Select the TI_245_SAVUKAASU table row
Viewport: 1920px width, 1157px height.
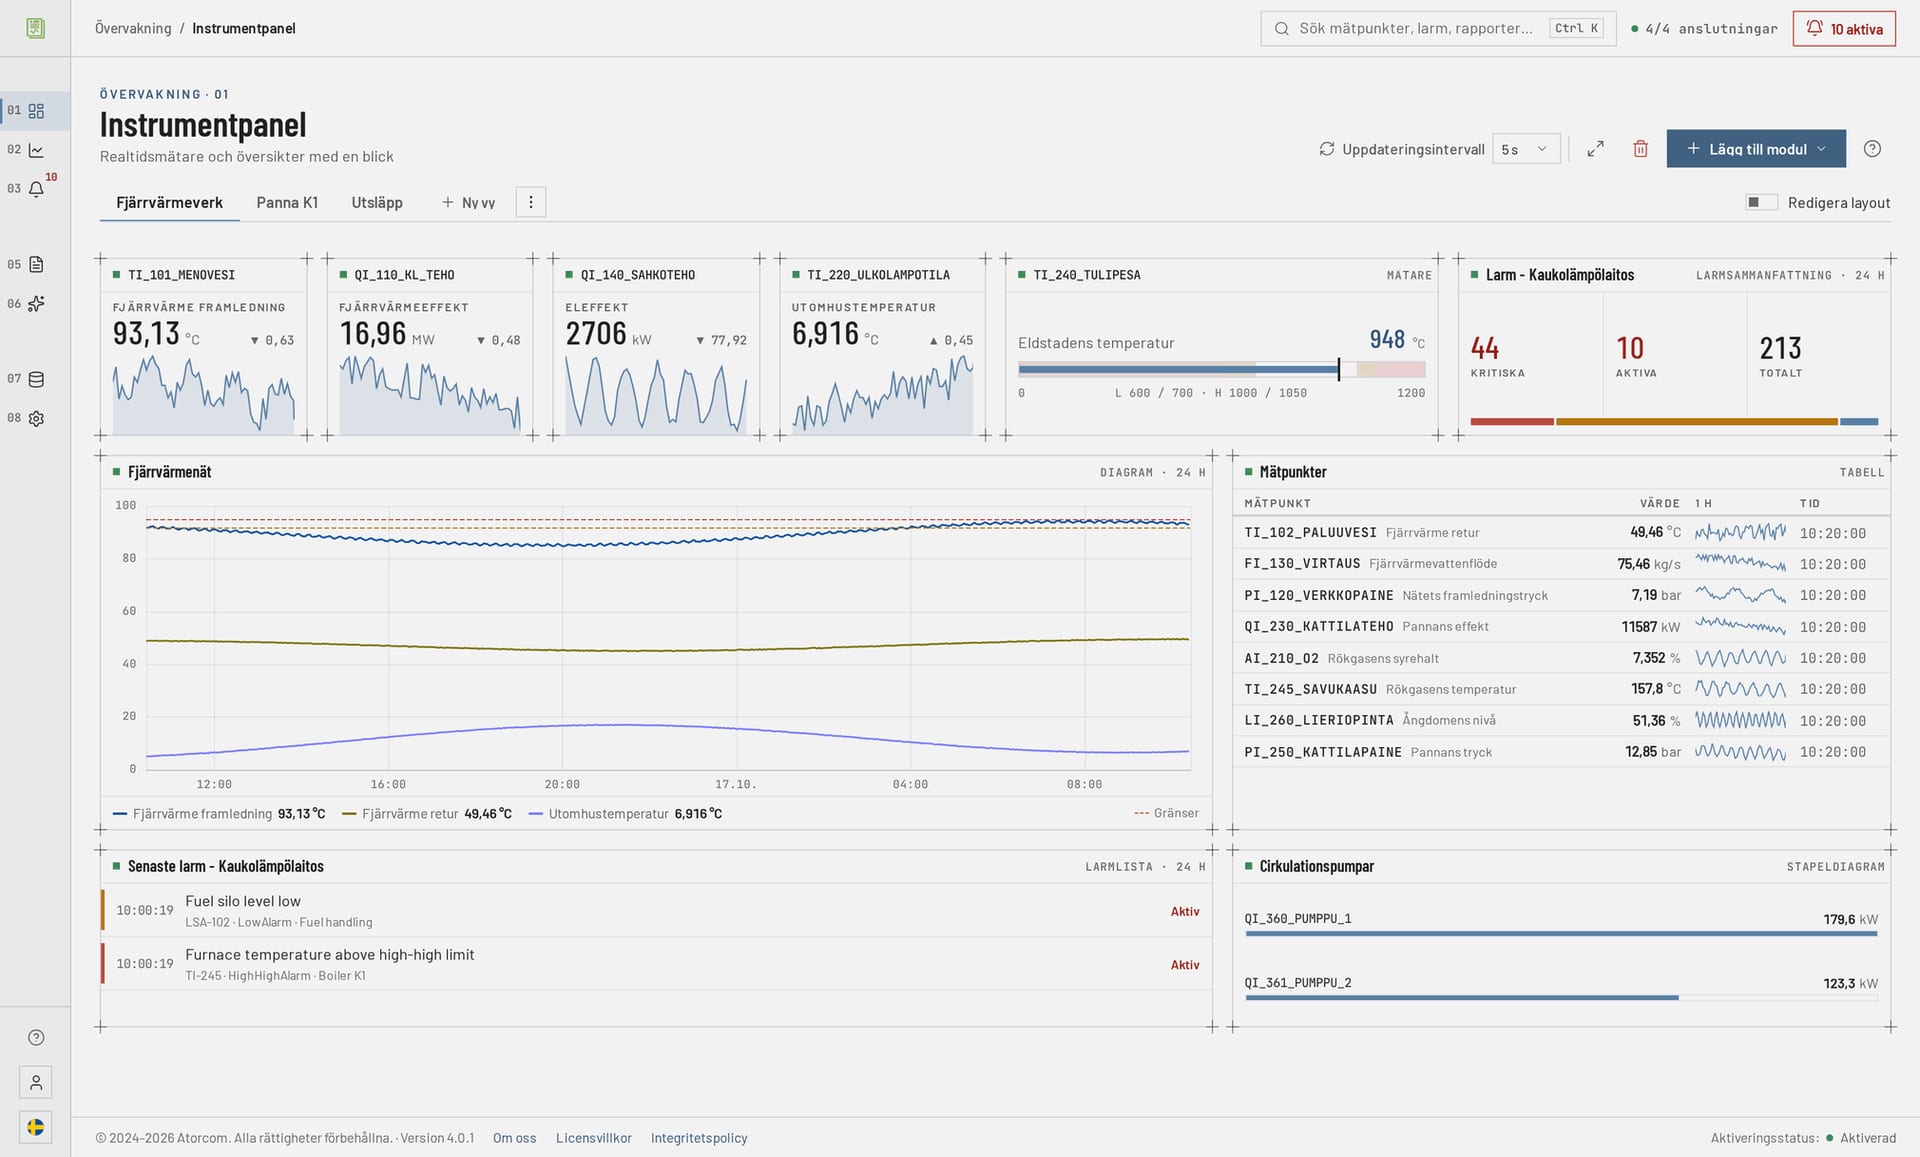1561,689
